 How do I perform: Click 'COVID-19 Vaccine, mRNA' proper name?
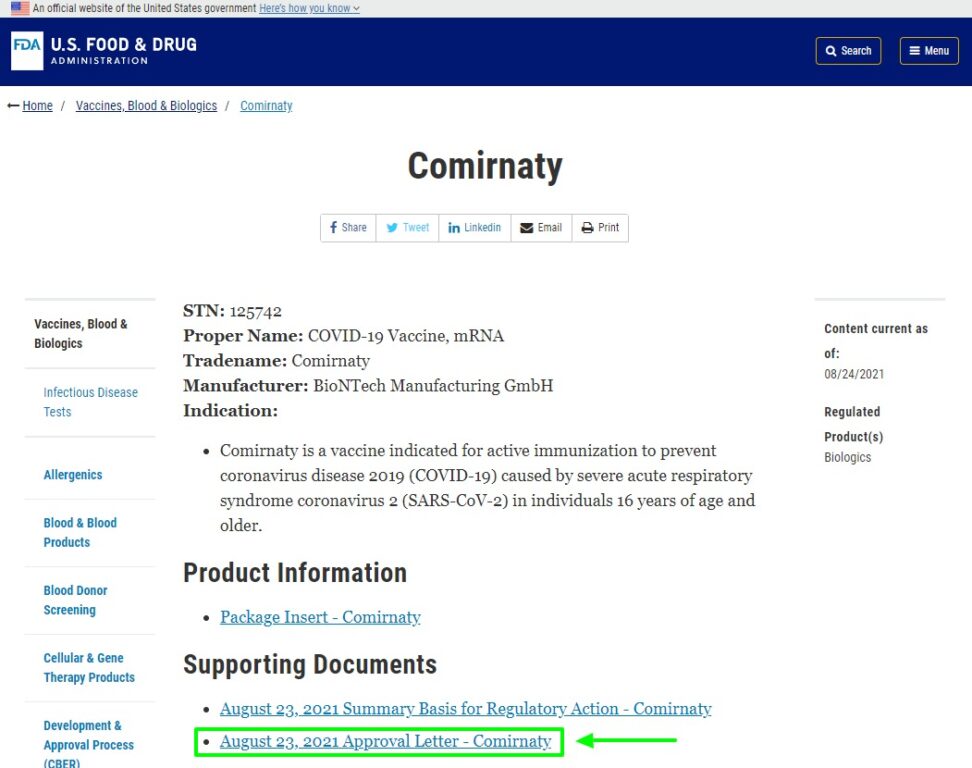click(405, 336)
